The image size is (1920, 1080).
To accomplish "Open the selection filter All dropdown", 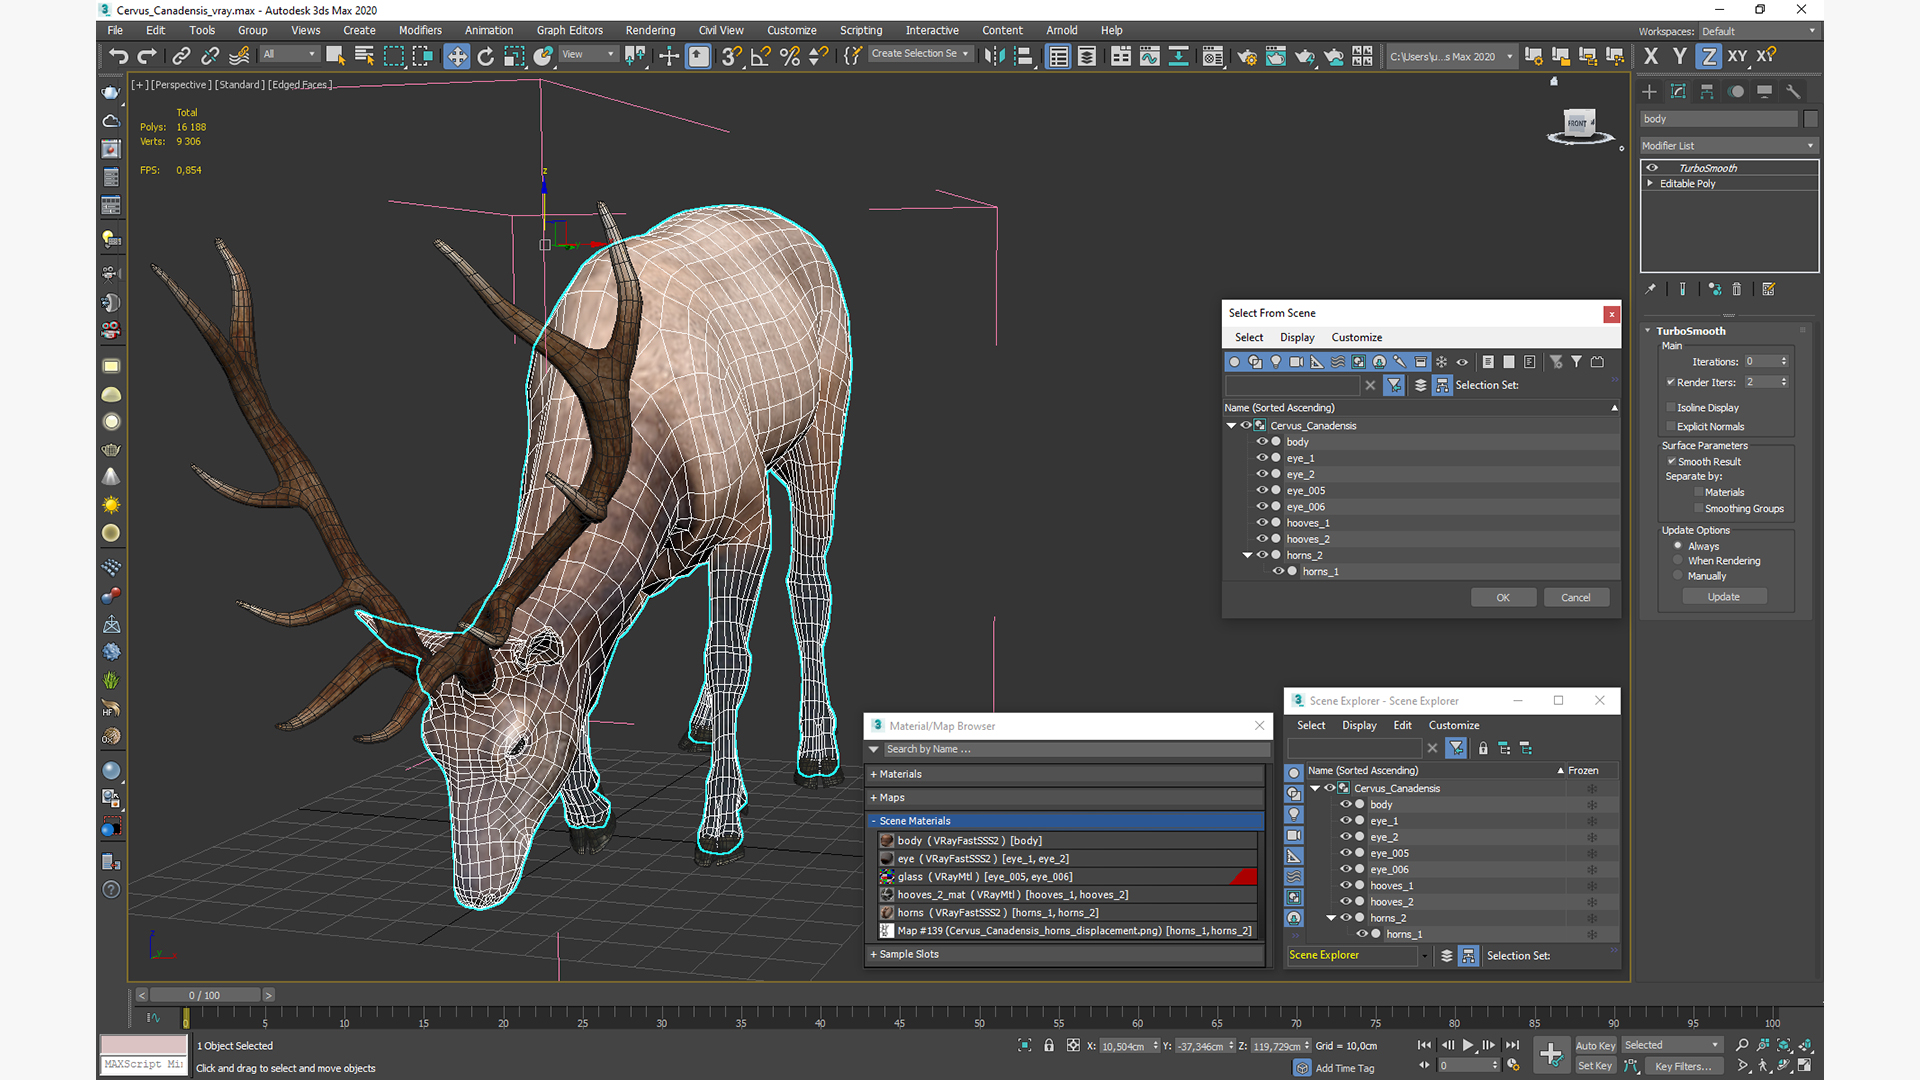I will [x=289, y=55].
